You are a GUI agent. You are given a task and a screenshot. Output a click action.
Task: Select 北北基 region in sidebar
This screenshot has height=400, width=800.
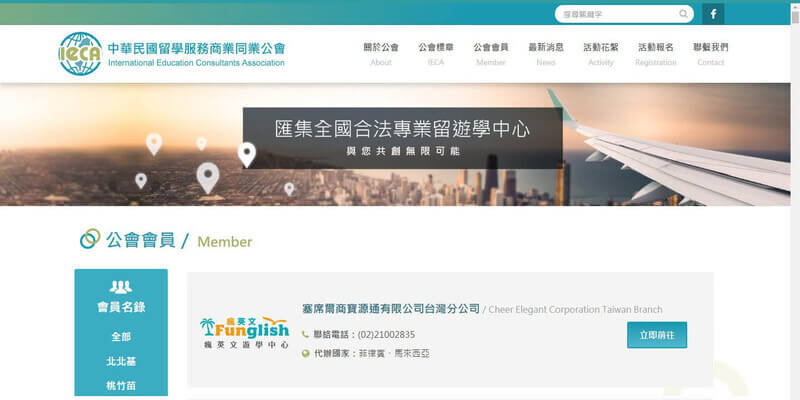point(121,361)
